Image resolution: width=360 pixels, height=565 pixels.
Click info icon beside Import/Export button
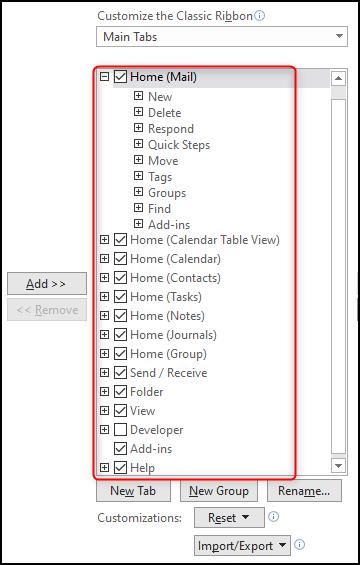(299, 544)
